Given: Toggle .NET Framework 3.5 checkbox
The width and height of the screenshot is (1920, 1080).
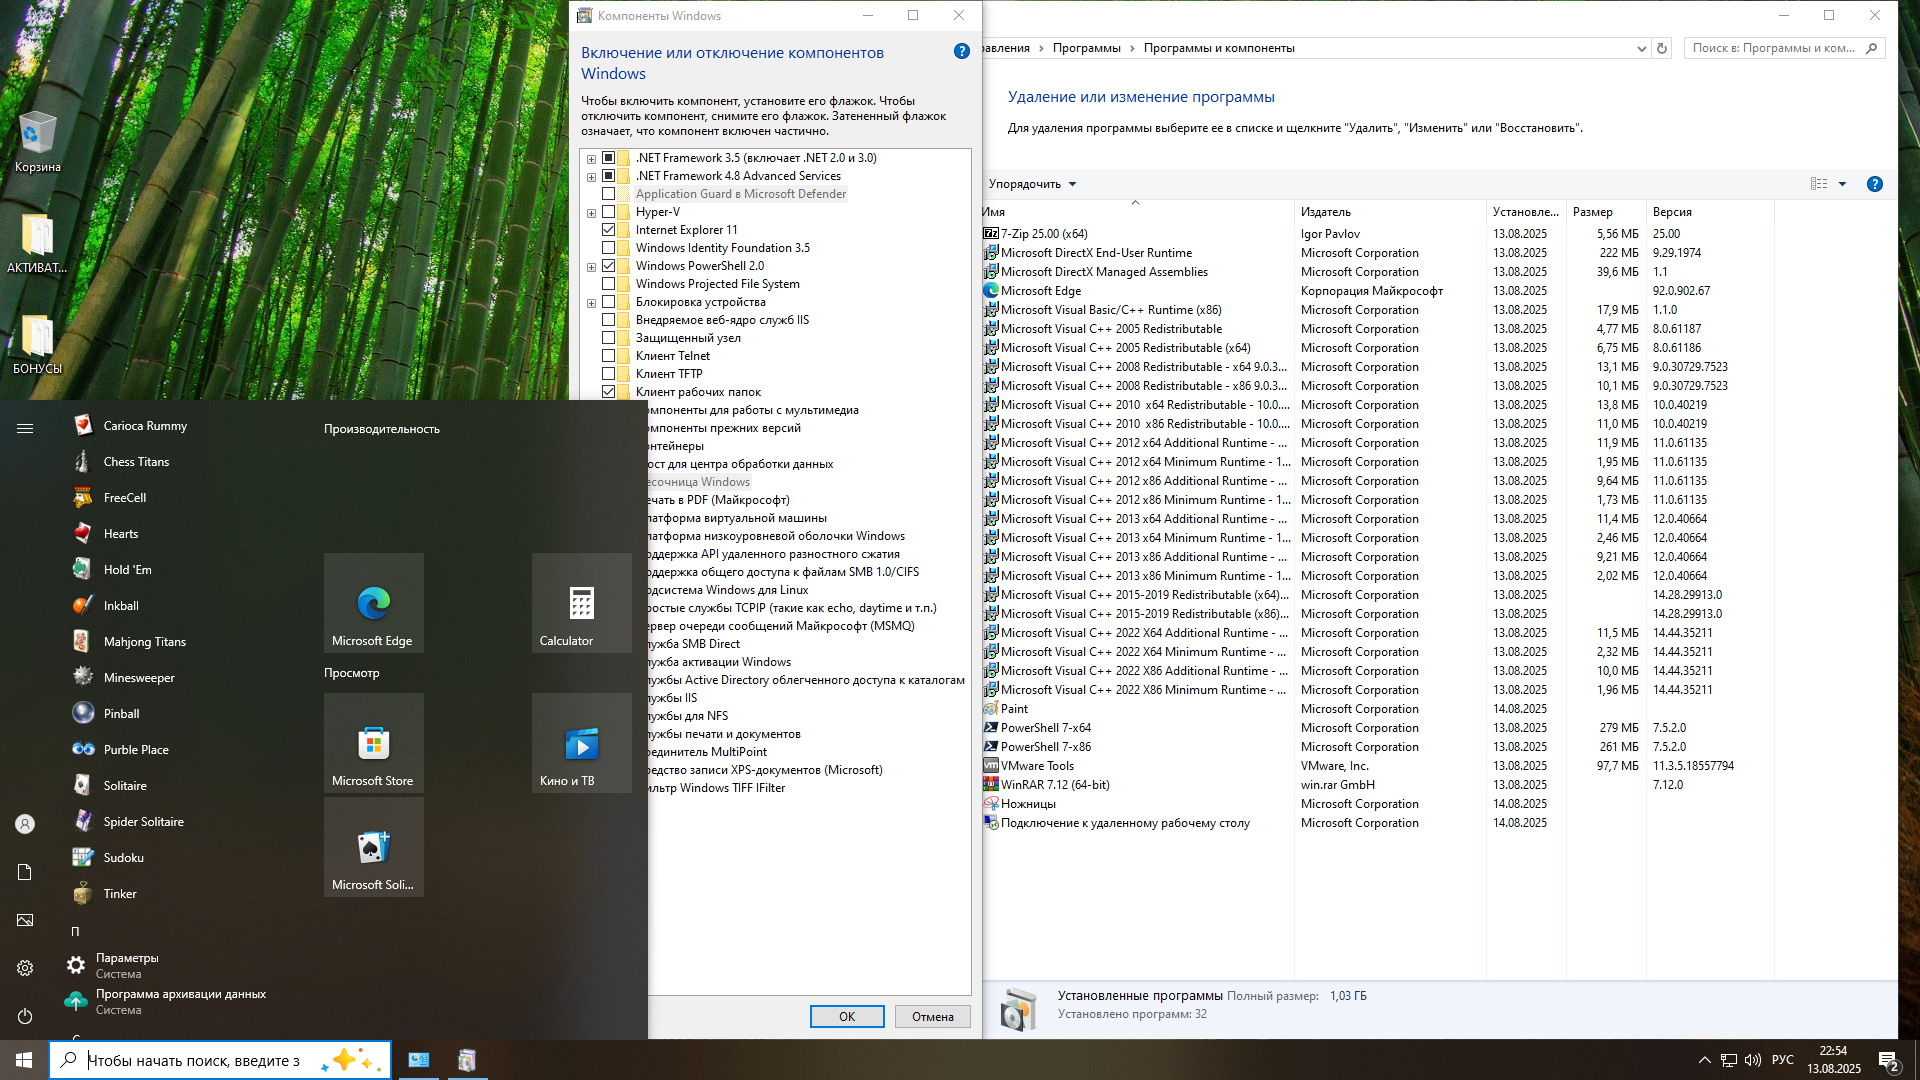Looking at the screenshot, I should pos(608,158).
